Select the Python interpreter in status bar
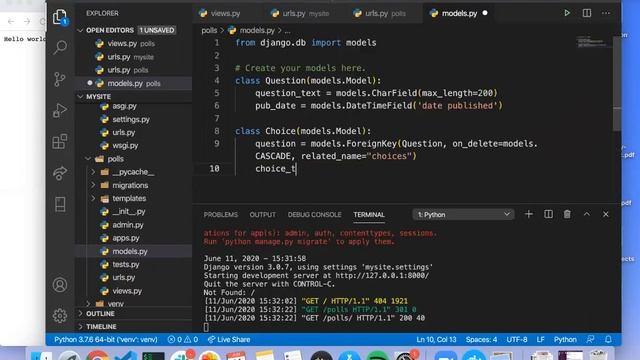Screen dimensions: 640x360 [106, 340]
